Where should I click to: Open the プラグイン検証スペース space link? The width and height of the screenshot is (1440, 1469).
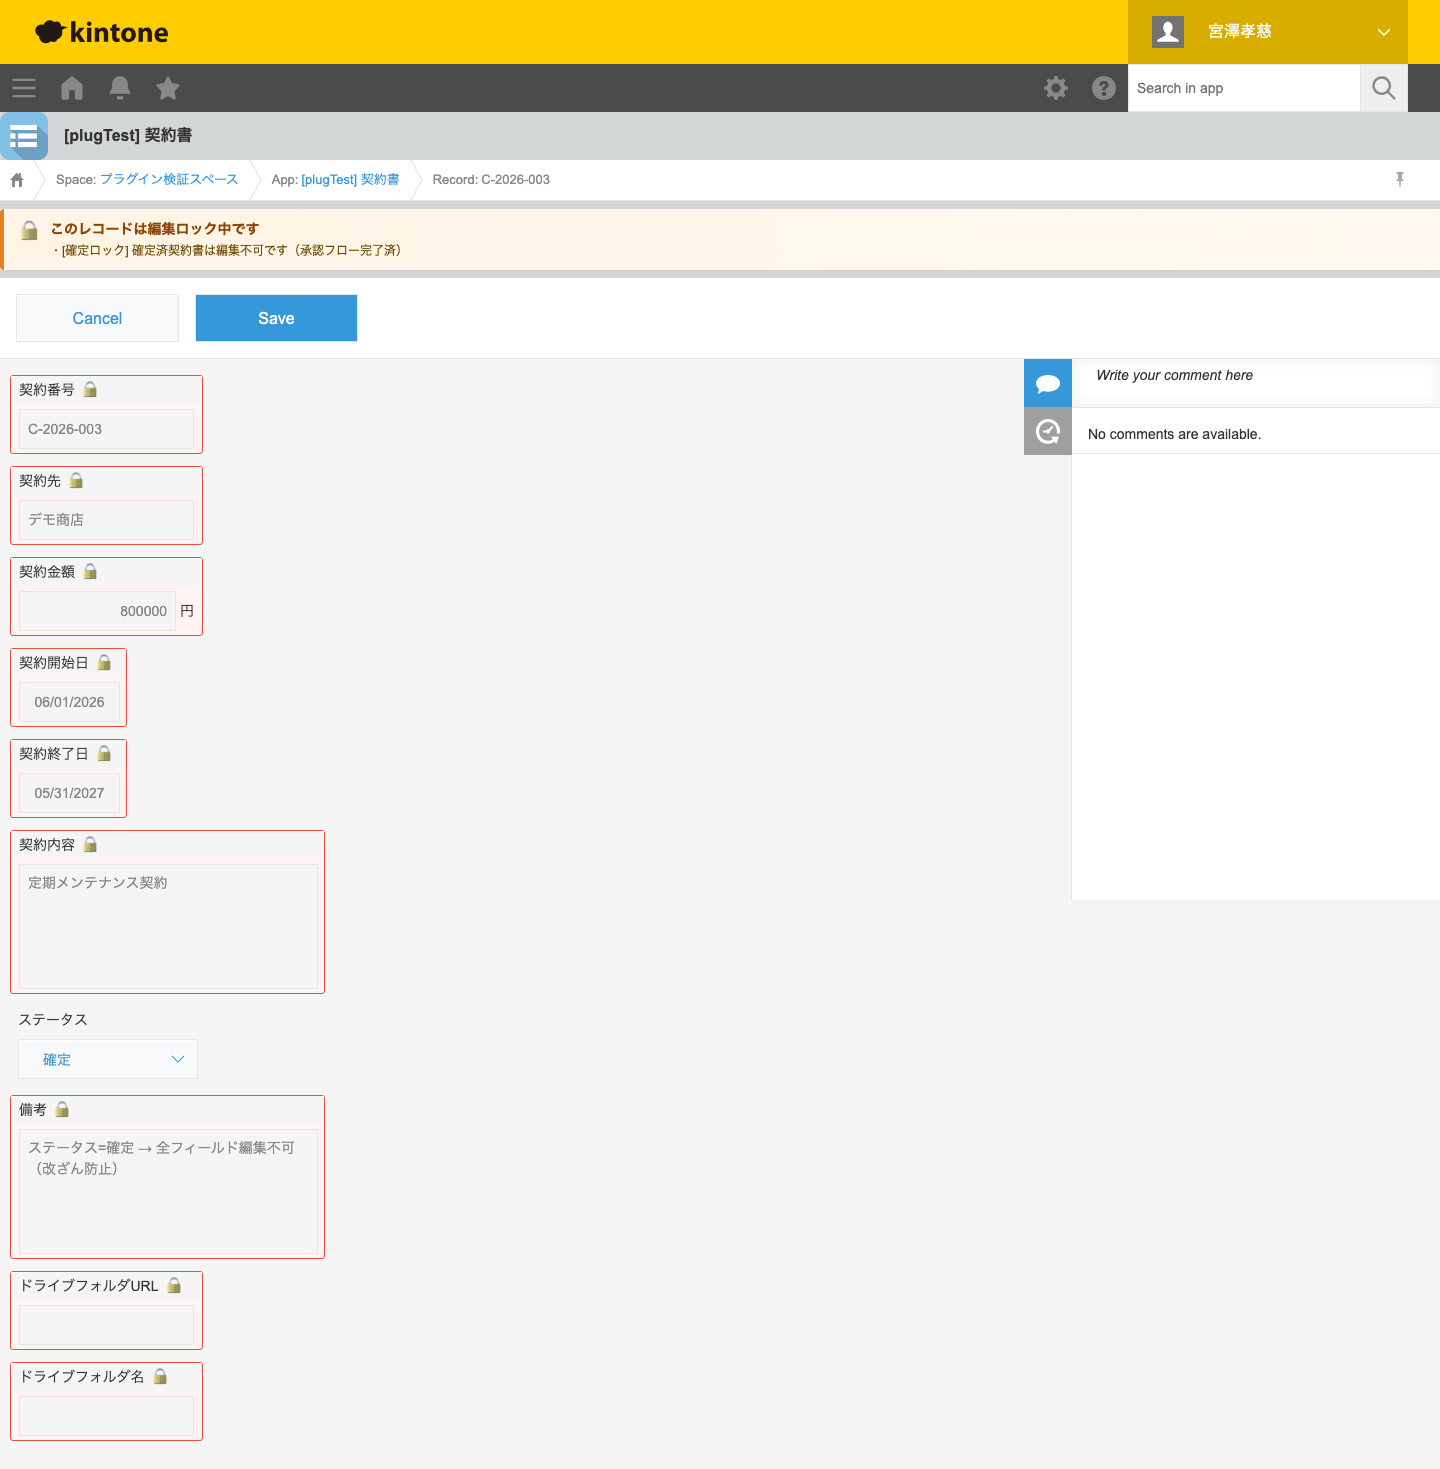[169, 180]
